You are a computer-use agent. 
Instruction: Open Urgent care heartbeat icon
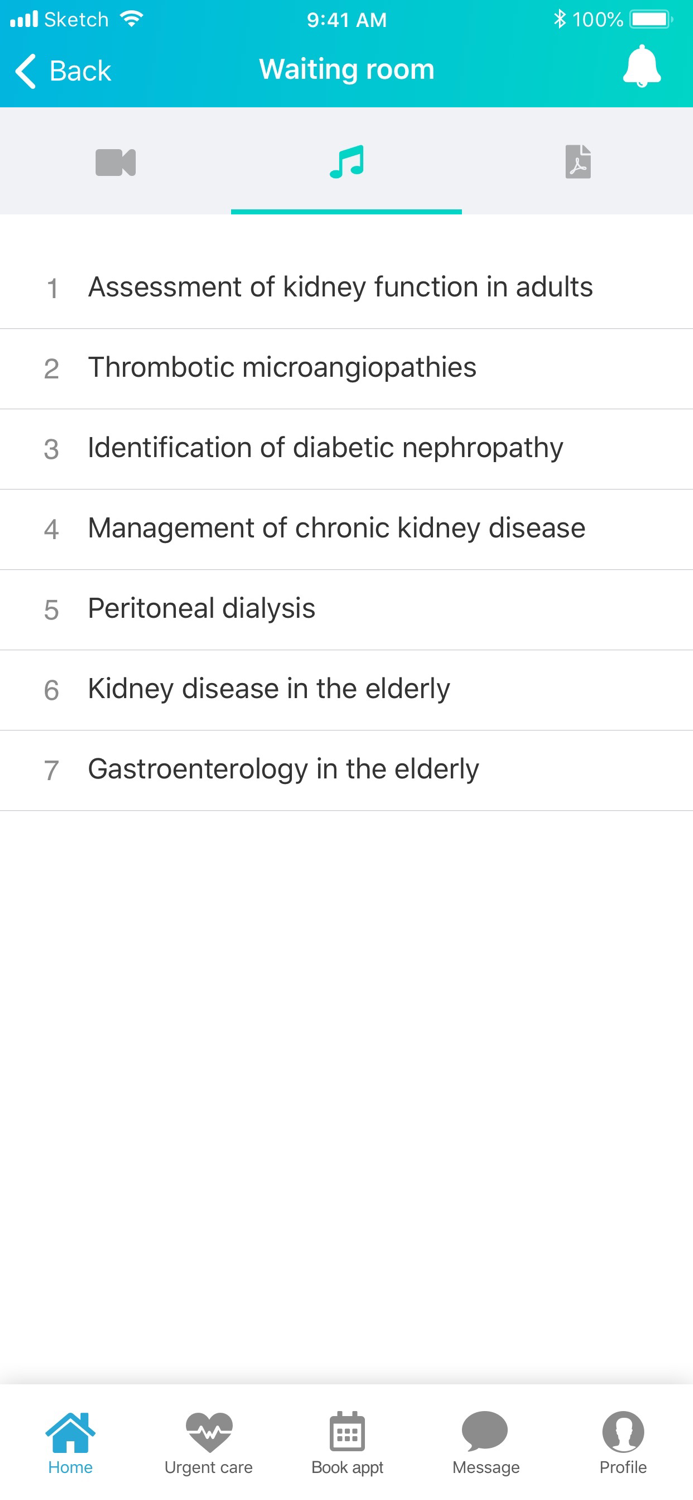tap(208, 1433)
